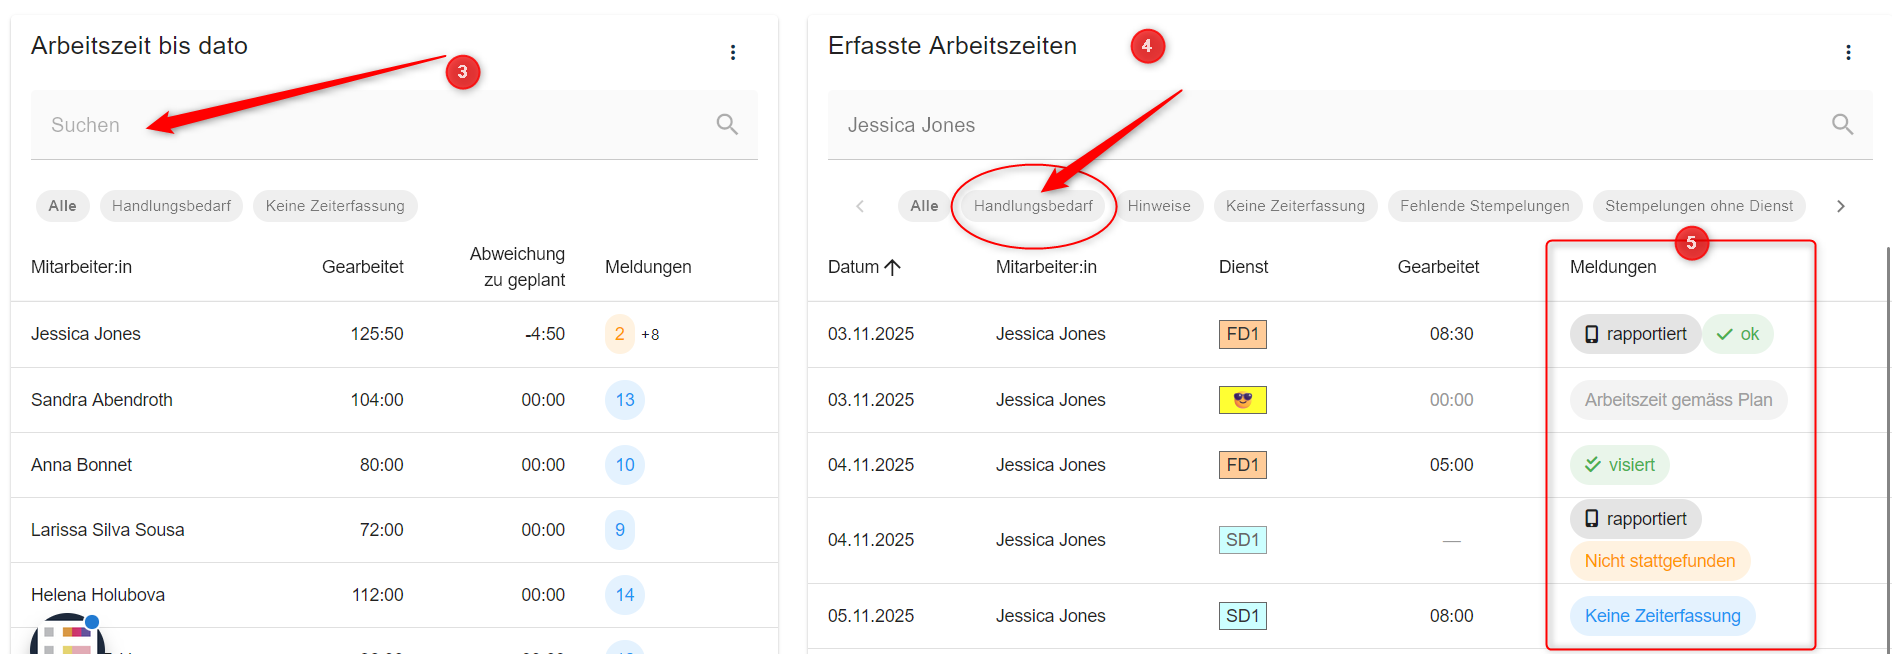Click the search icon in Arbeitszeit bis dato
The image size is (1892, 654).
(x=727, y=124)
